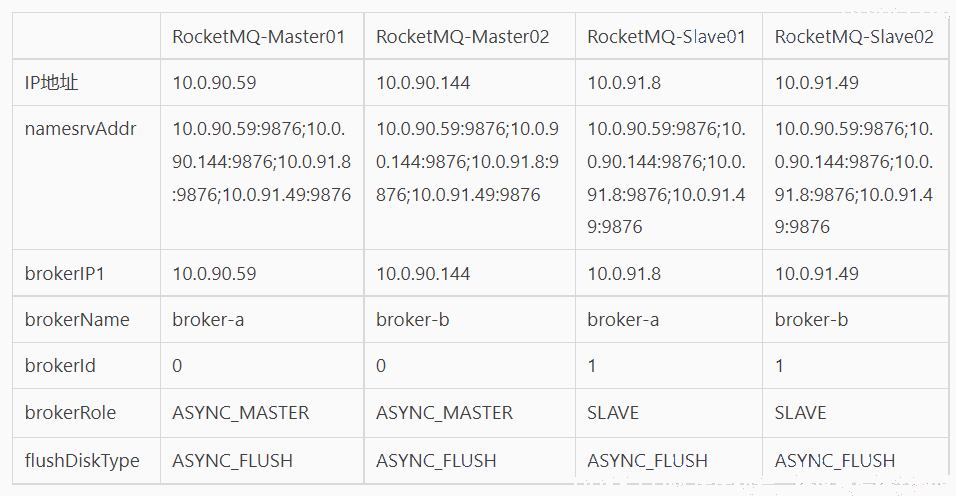Click the IP地址 row label

tap(51, 82)
